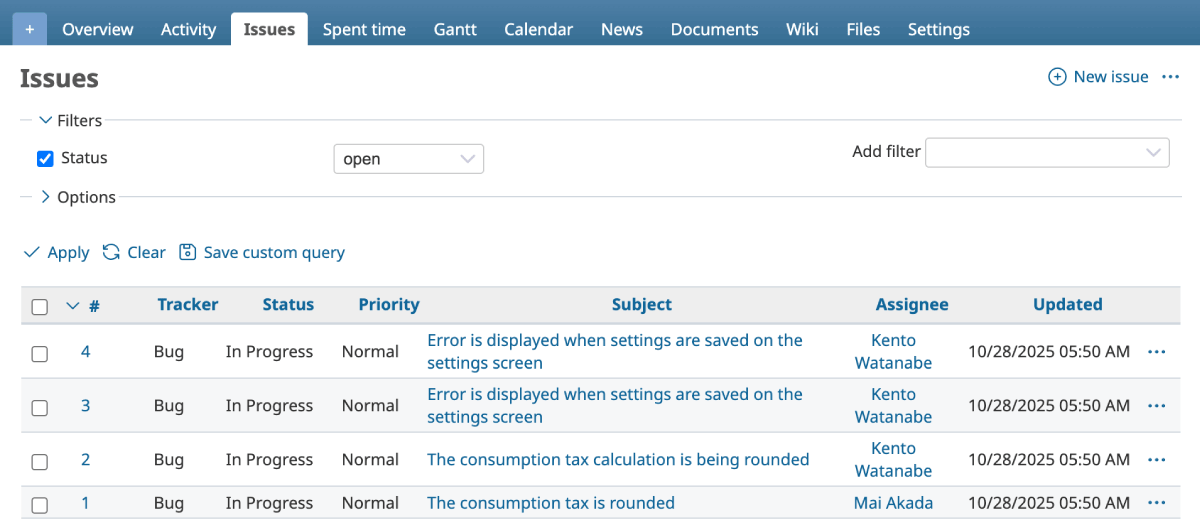
Task: Sort issues by the Updated column header
Action: (x=1067, y=305)
